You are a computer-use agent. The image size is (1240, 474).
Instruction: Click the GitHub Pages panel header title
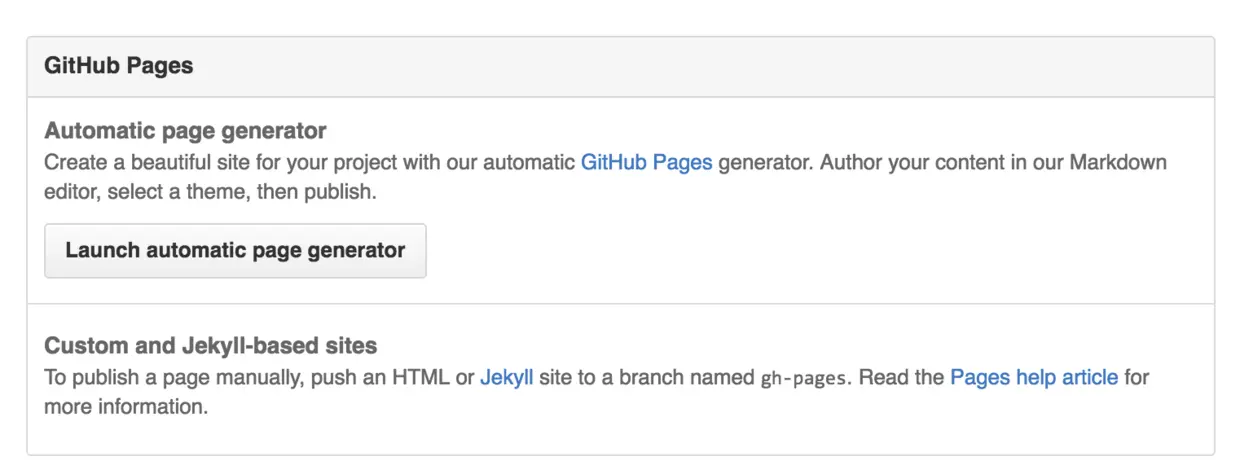click(x=119, y=67)
